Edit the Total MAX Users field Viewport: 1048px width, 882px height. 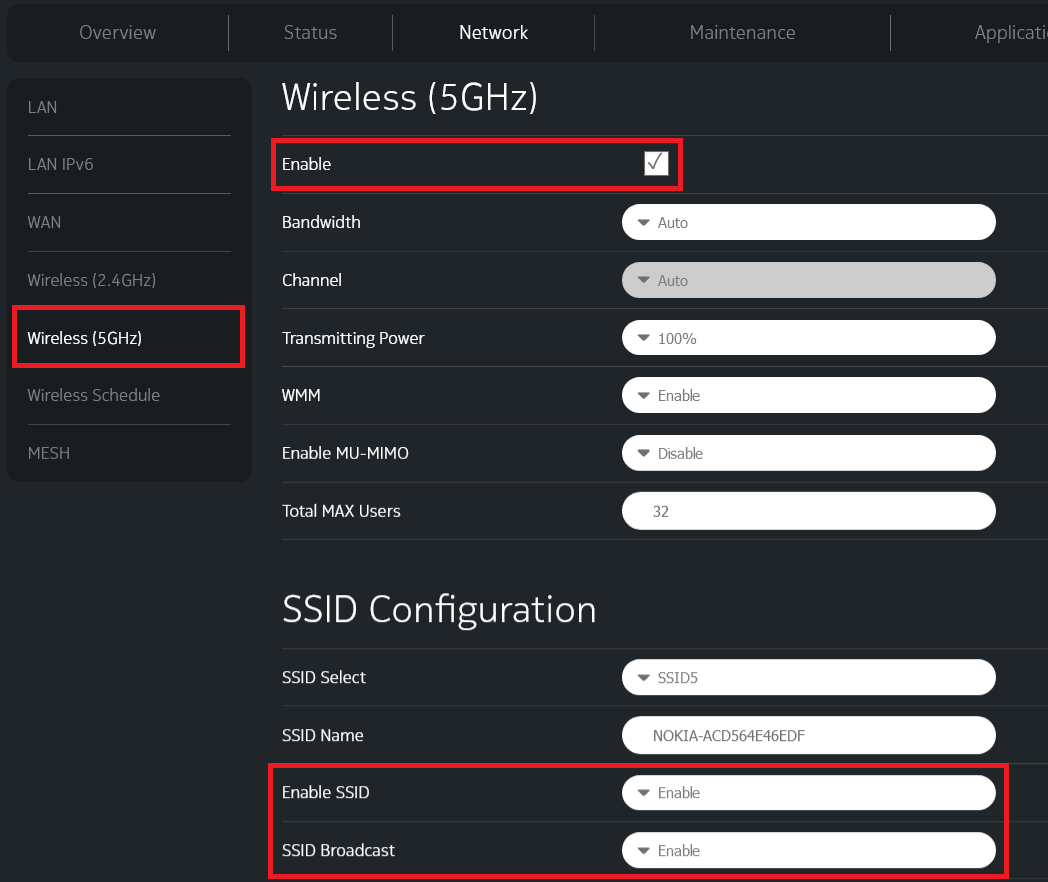pyautogui.click(x=808, y=511)
